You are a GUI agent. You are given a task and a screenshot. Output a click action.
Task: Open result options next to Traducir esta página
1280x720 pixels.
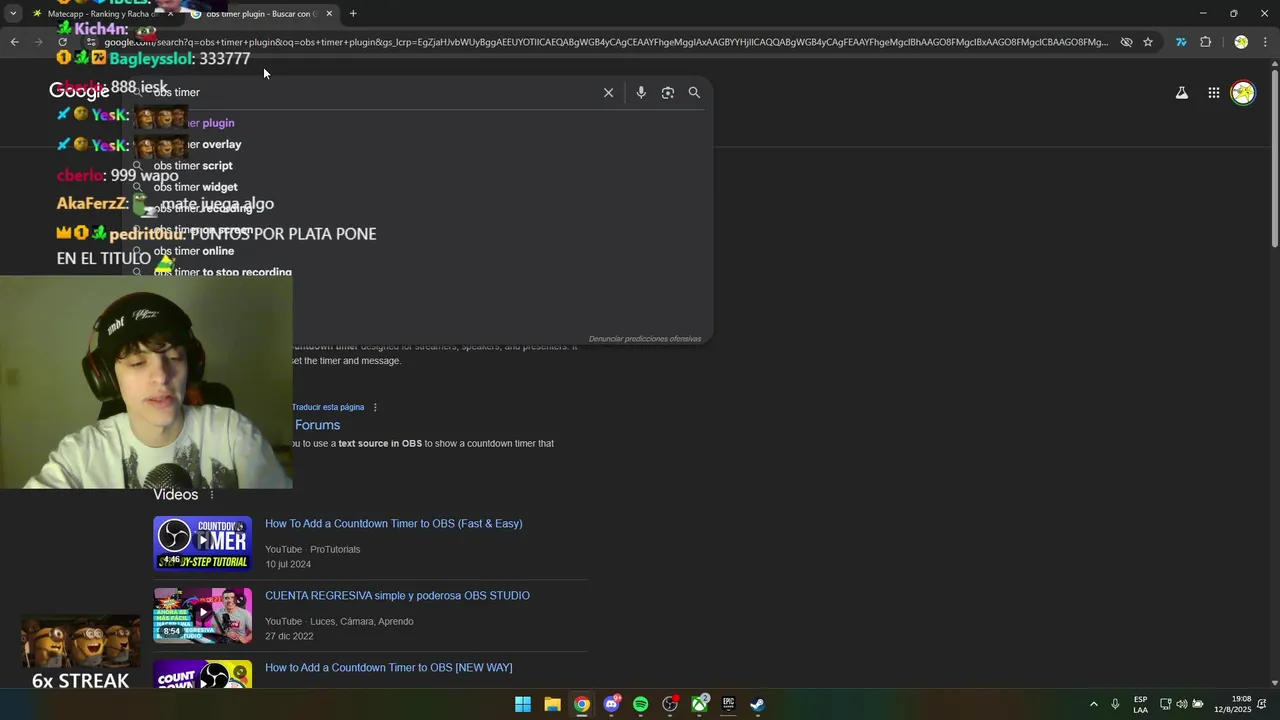point(375,407)
